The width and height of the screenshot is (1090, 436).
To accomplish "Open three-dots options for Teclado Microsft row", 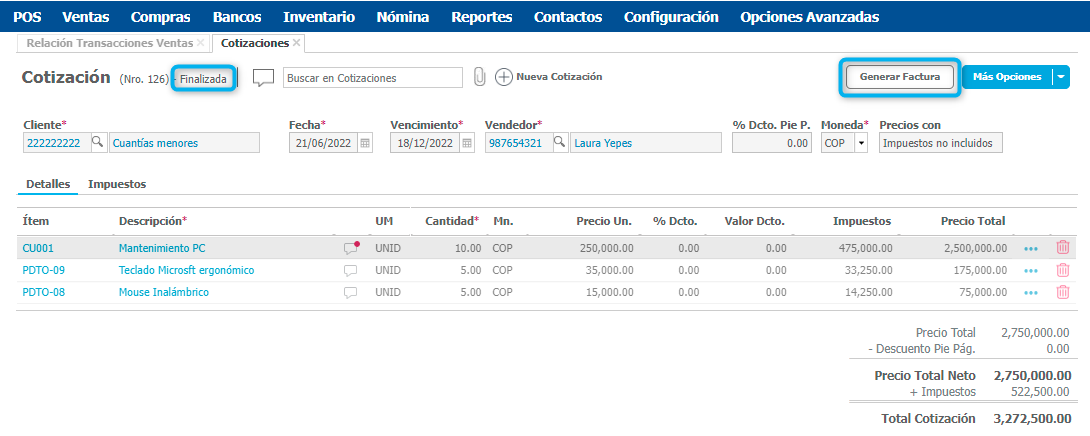I will pos(1031,270).
